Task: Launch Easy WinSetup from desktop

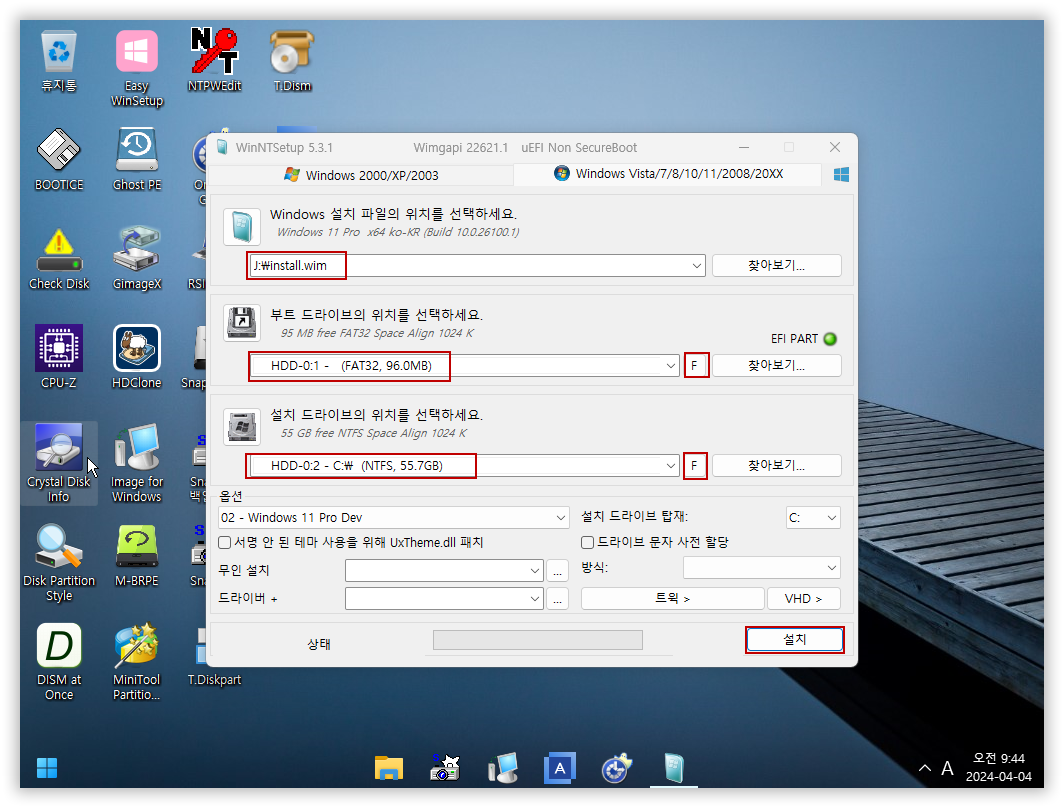Action: pyautogui.click(x=136, y=68)
